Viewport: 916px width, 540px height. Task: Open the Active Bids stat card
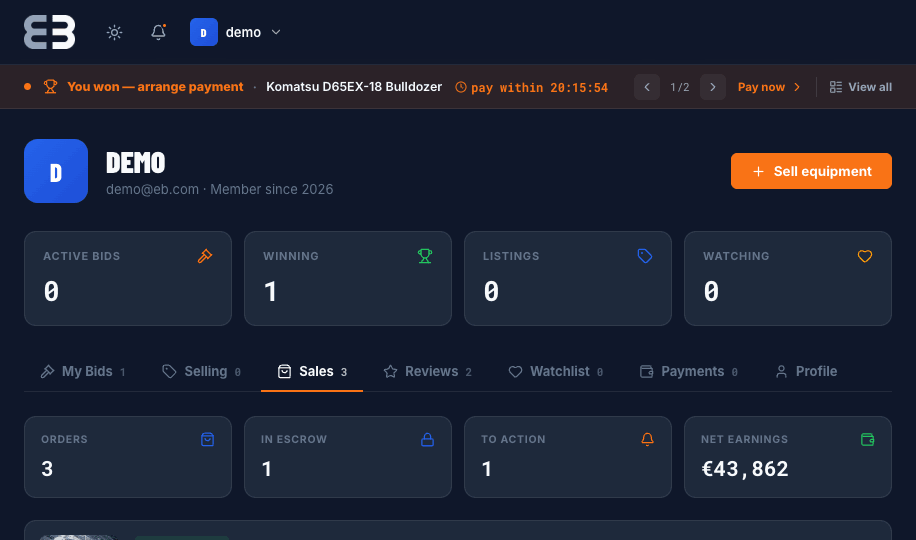pyautogui.click(x=128, y=278)
